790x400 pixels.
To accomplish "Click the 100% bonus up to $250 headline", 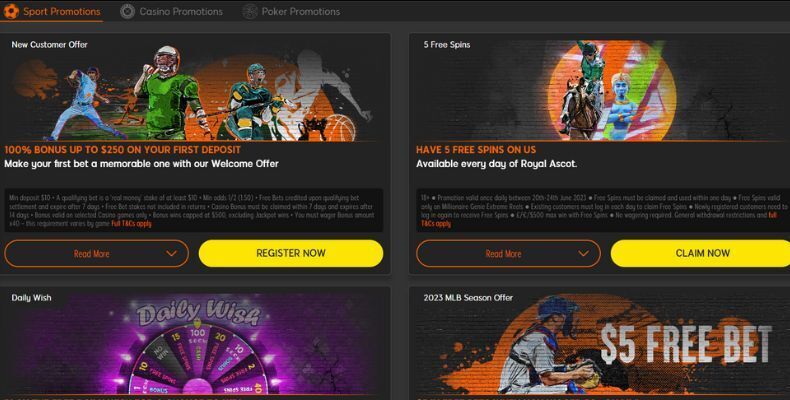I will point(122,150).
